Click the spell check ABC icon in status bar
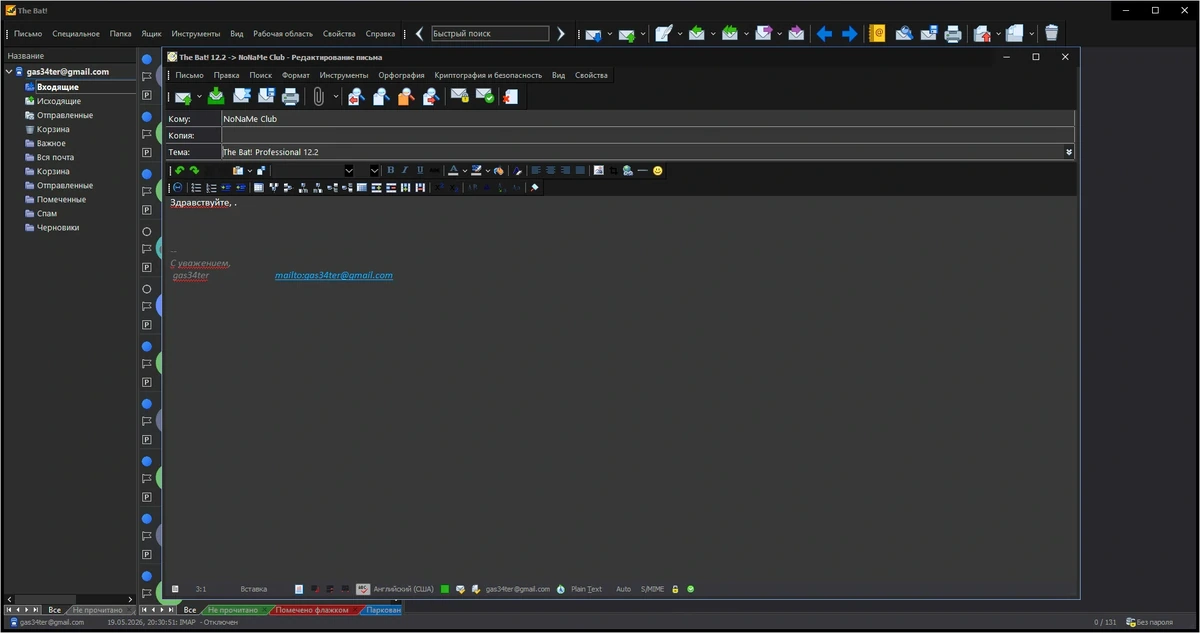This screenshot has height=633, width=1200. click(x=363, y=589)
